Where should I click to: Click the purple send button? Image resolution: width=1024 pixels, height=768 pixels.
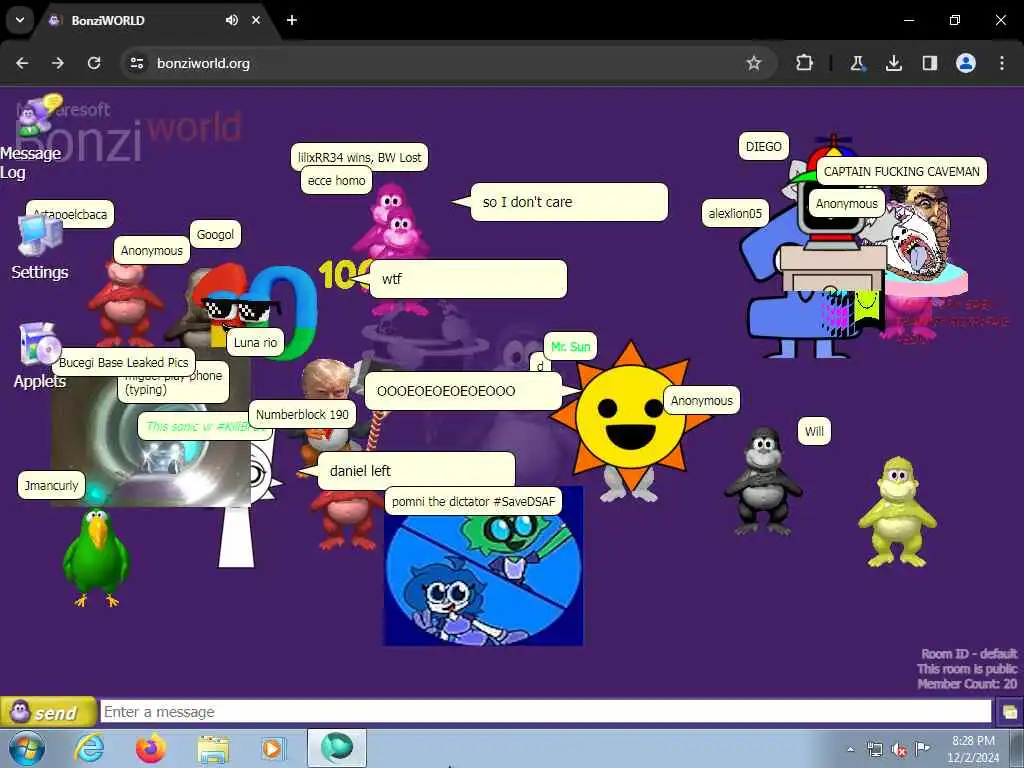tap(48, 712)
